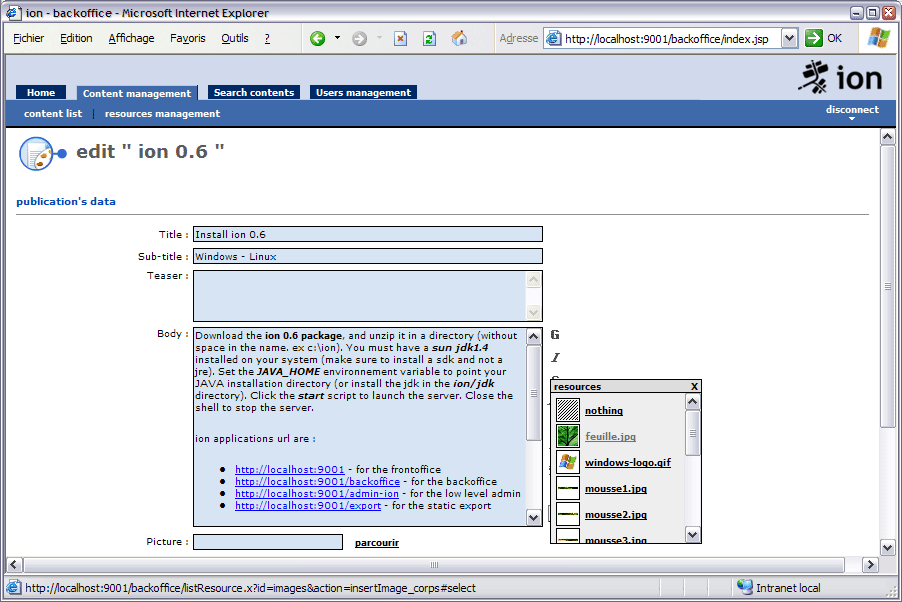
Task: Click the browser Home icon
Action: click(x=459, y=39)
